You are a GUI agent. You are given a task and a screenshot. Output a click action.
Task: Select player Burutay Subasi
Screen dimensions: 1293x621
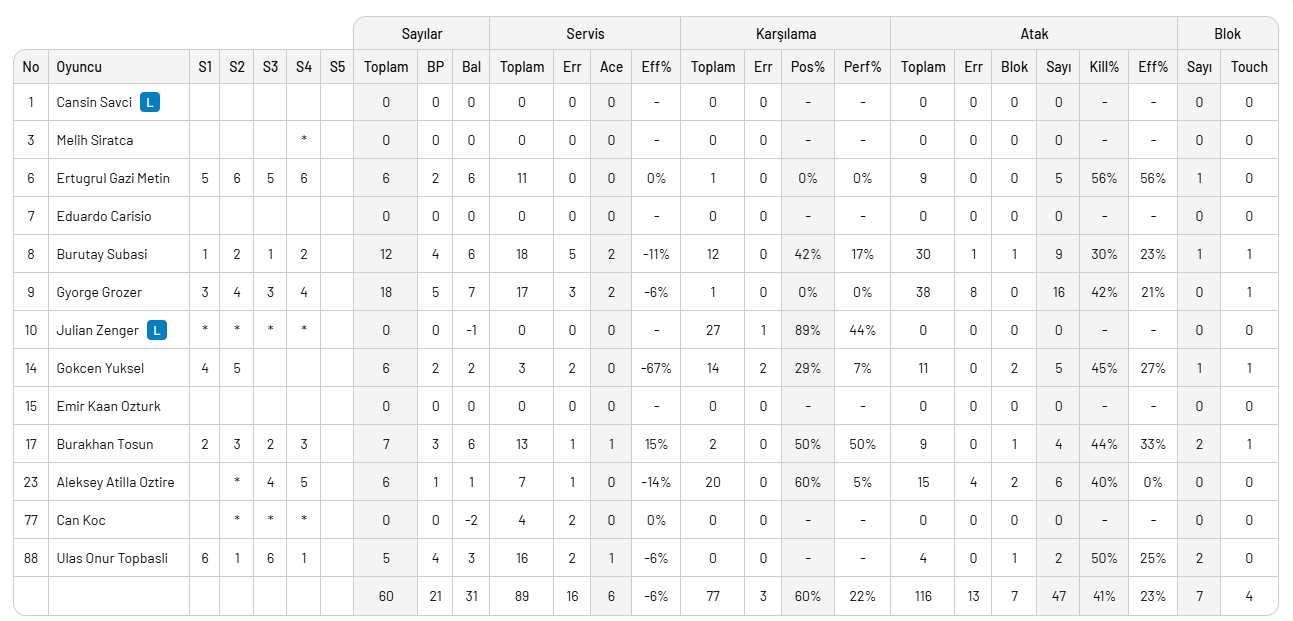[101, 254]
